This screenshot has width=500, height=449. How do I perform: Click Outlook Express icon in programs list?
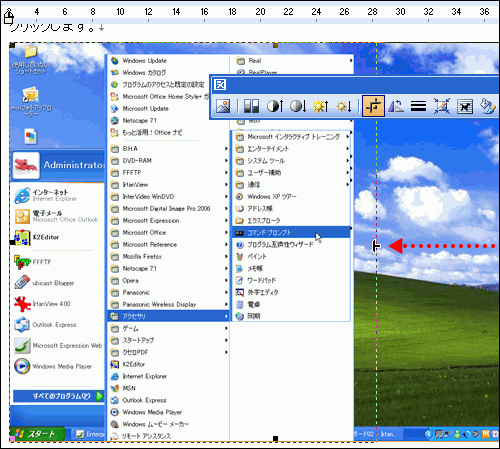point(115,401)
